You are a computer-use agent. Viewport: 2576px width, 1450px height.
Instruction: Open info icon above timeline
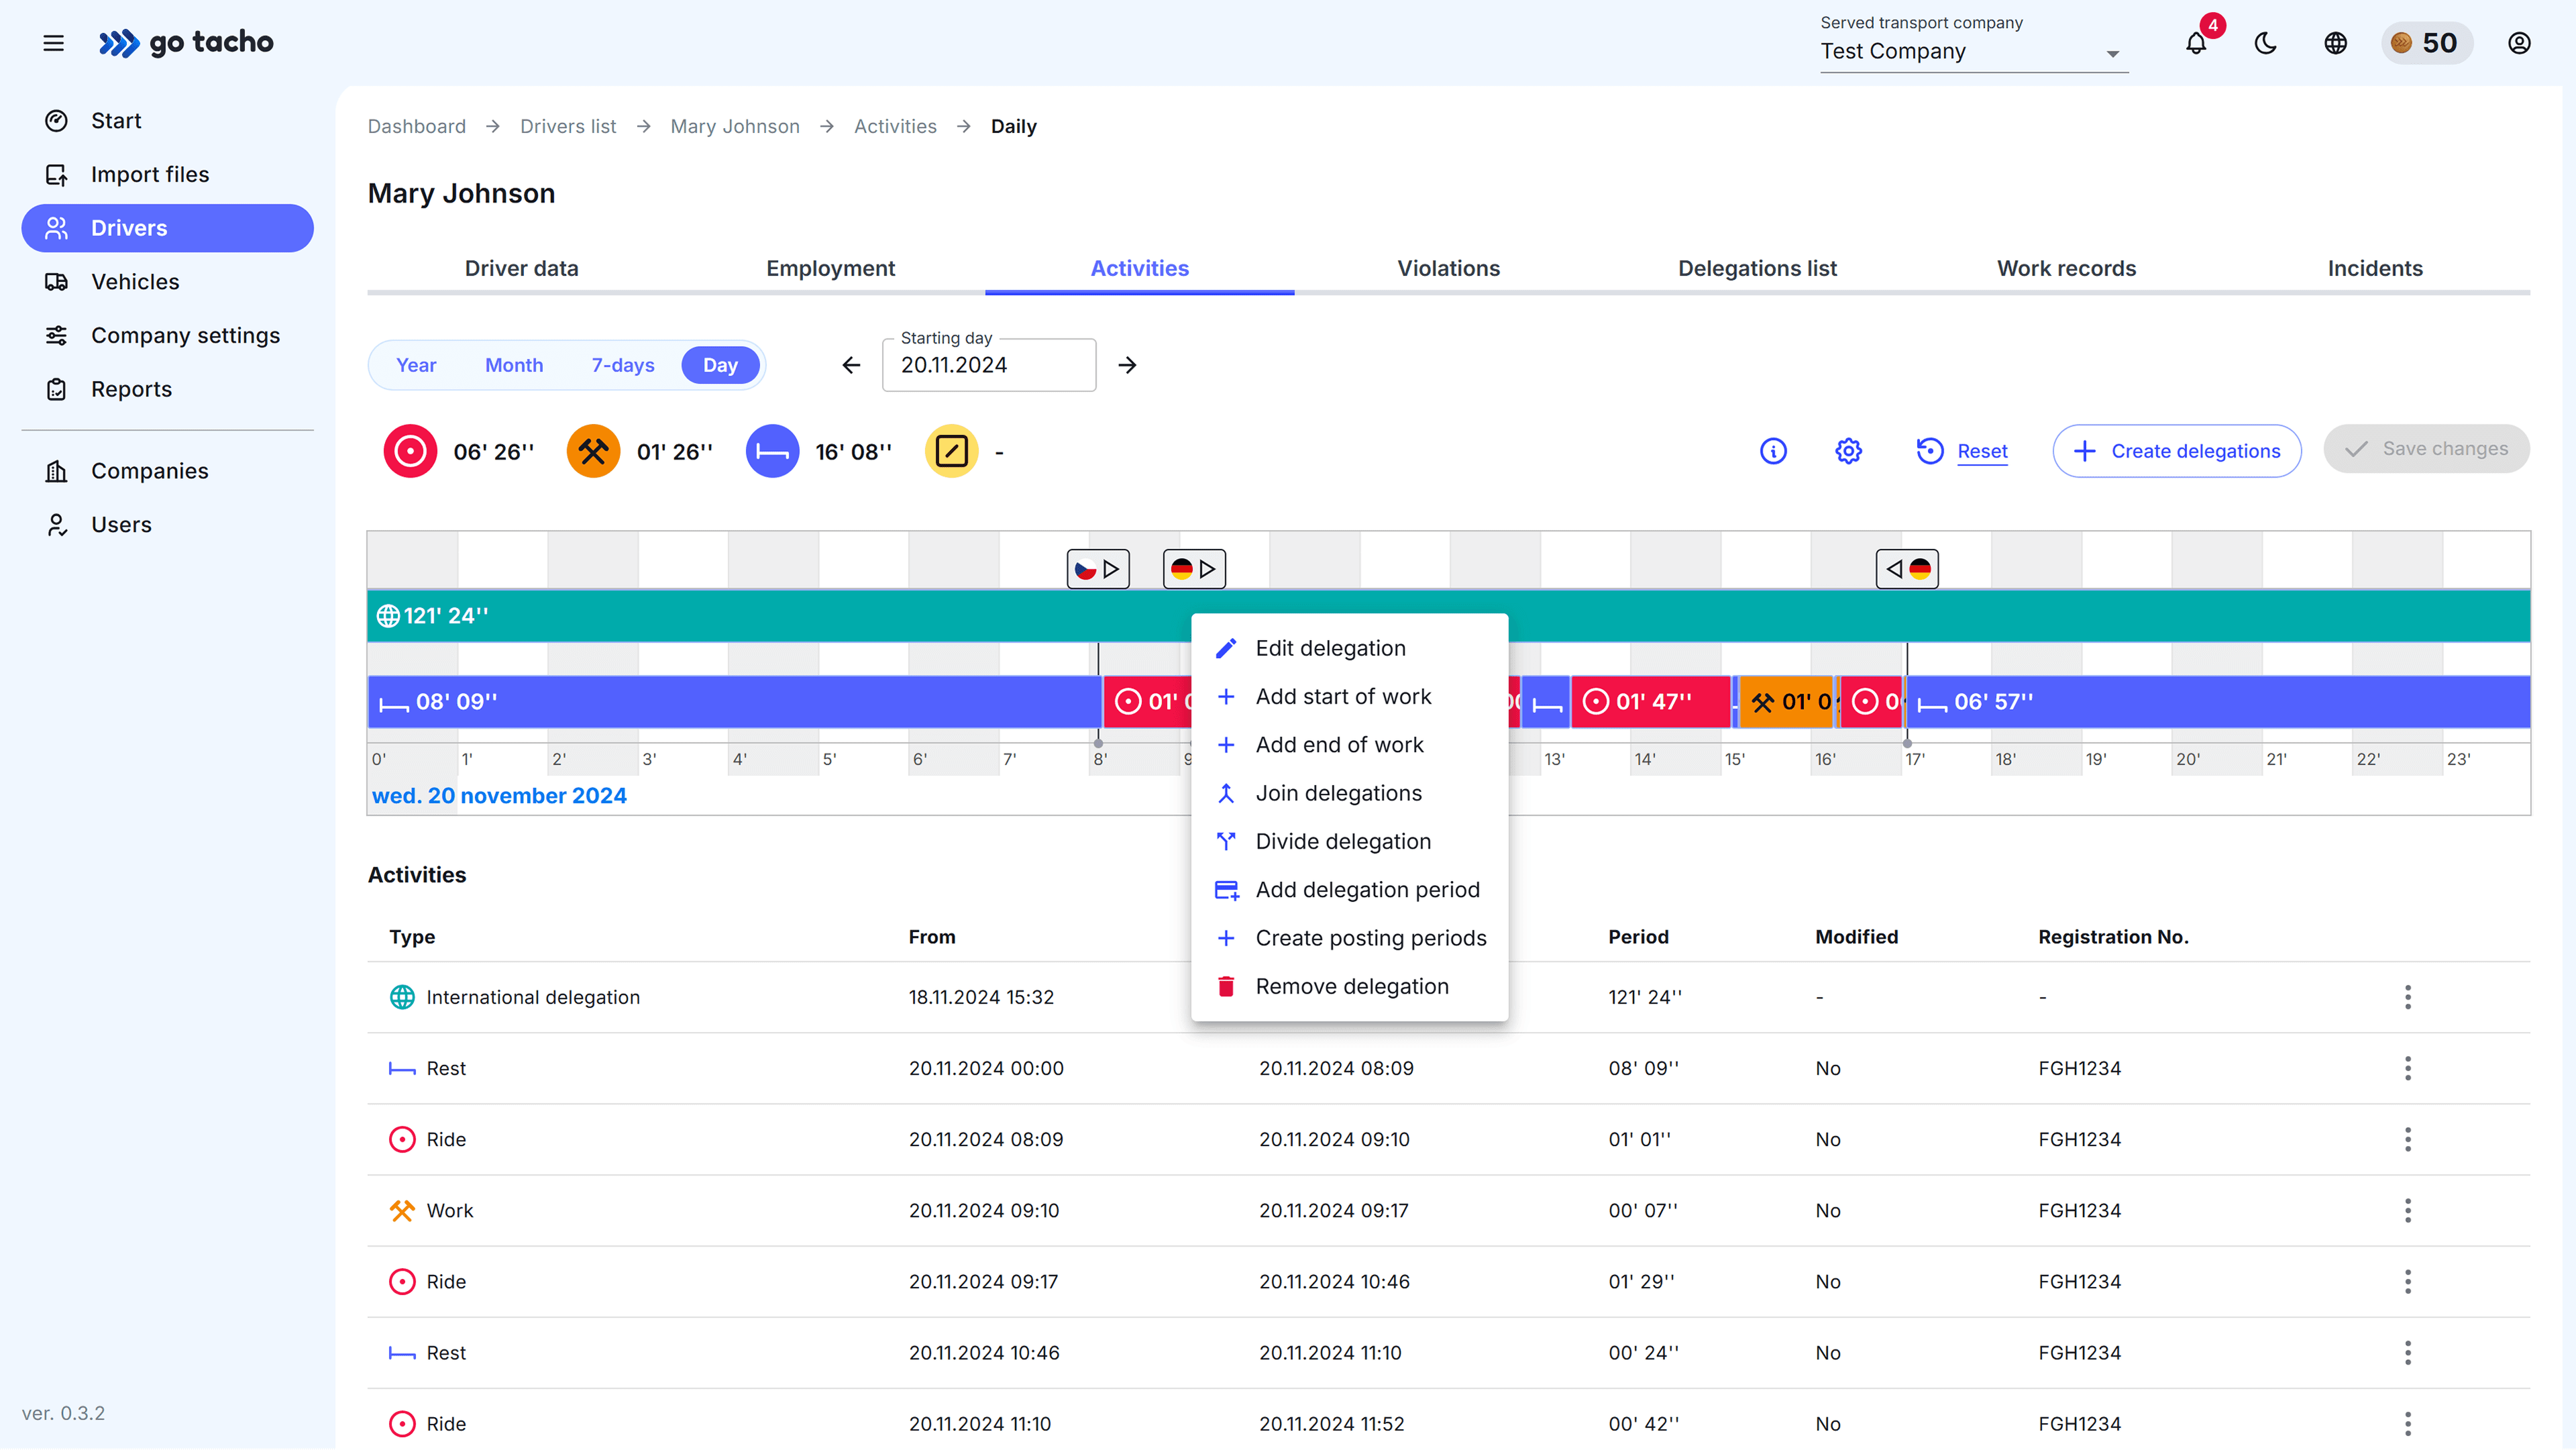(x=1773, y=452)
